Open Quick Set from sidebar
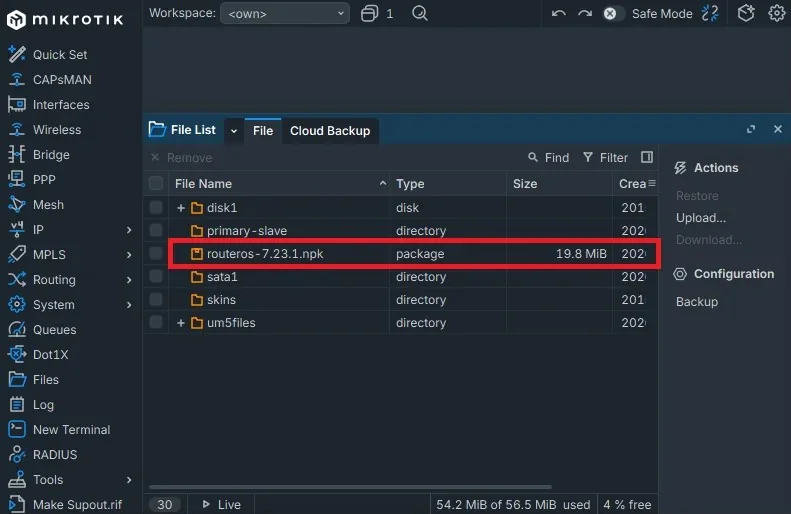Screen dimensions: 791x514 pyautogui.click(x=48, y=54)
